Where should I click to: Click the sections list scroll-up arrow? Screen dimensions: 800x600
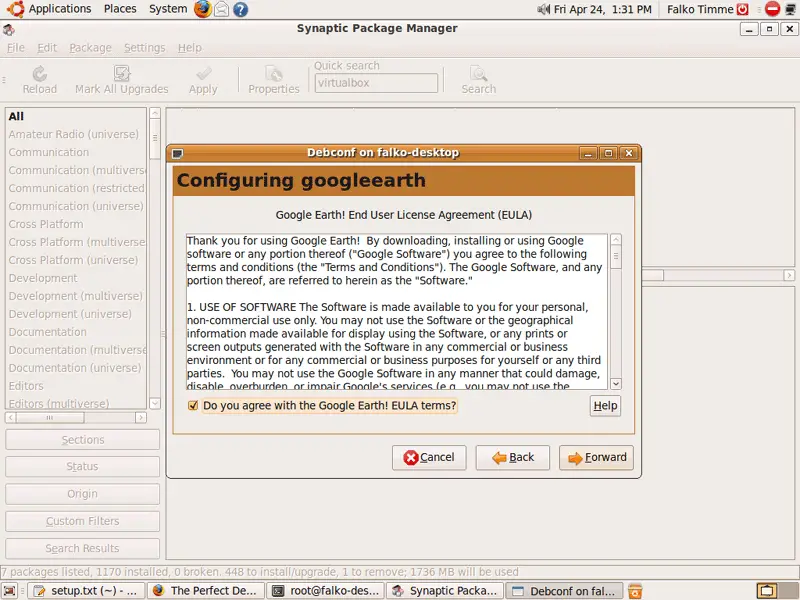155,113
